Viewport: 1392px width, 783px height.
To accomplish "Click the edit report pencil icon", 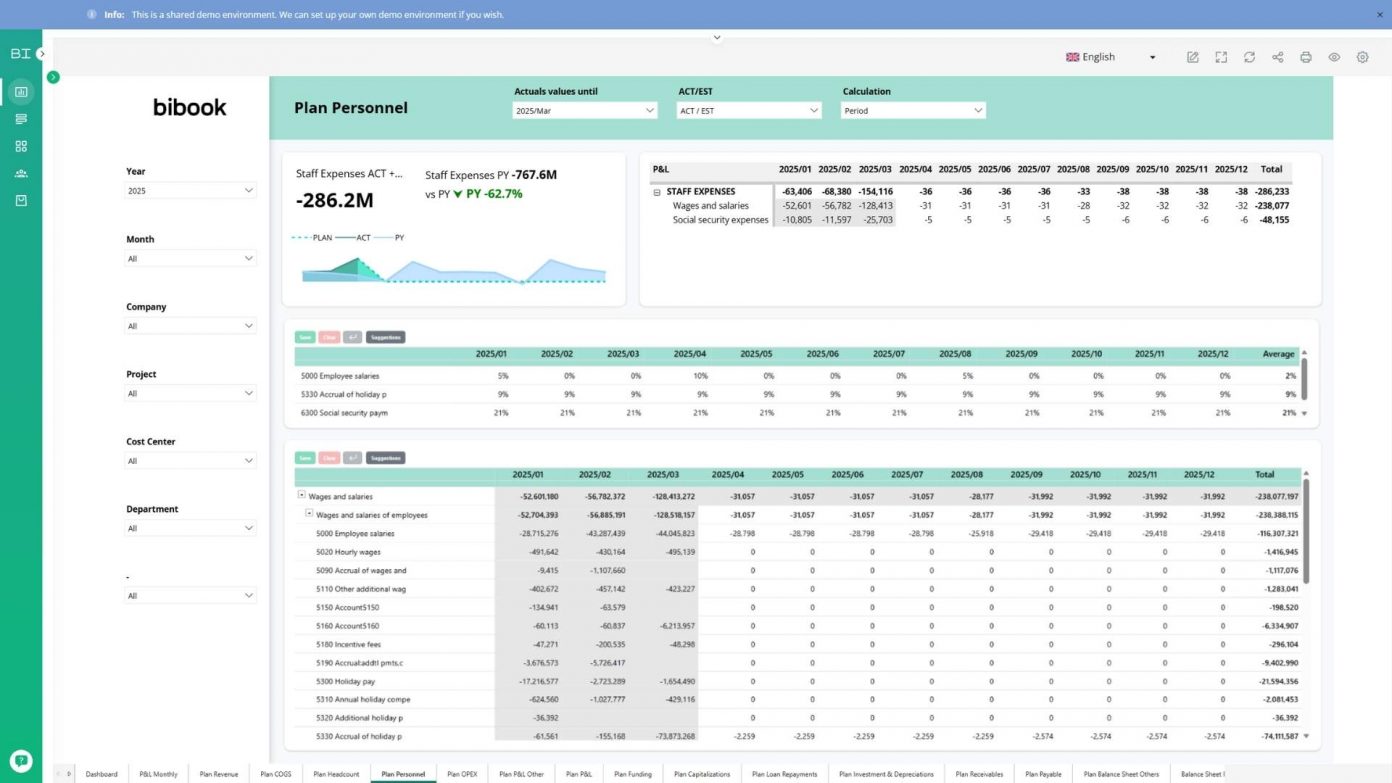I will click(1193, 58).
